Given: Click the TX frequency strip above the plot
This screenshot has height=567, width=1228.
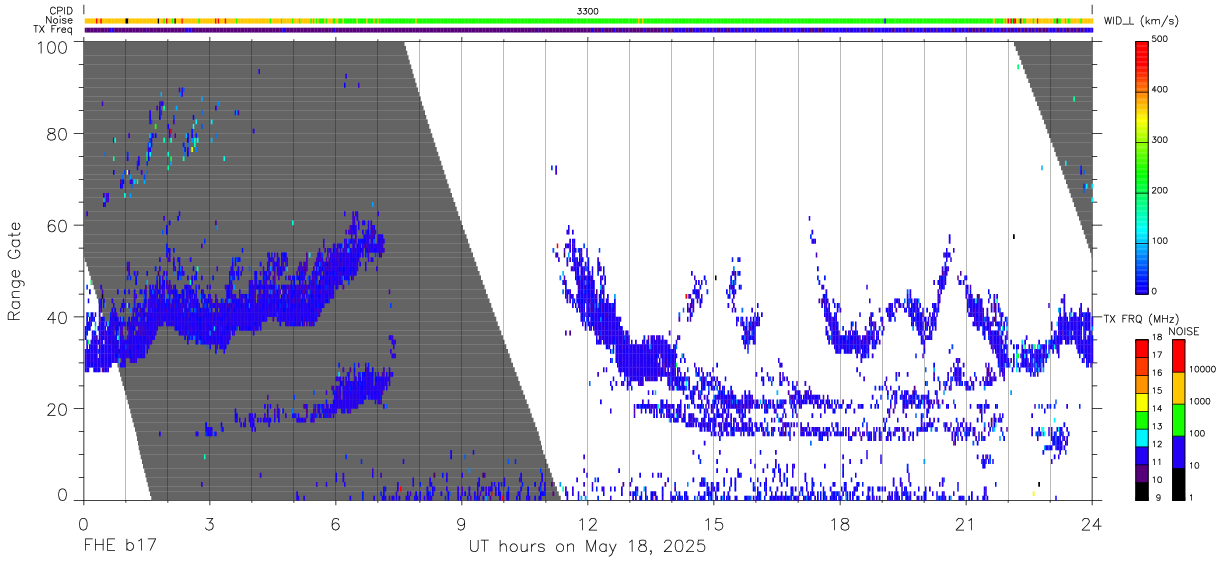Looking at the screenshot, I should (588, 30).
